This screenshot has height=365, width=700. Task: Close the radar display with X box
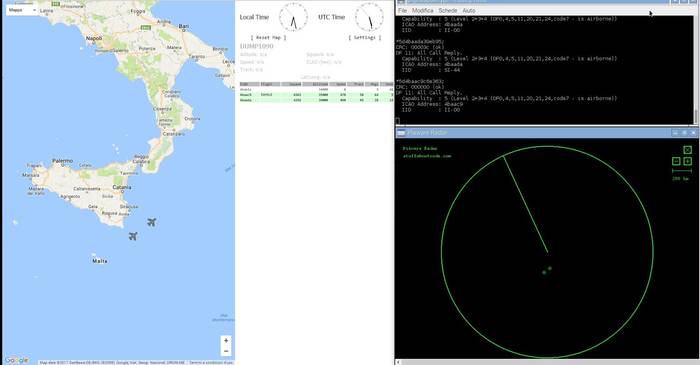pos(688,150)
